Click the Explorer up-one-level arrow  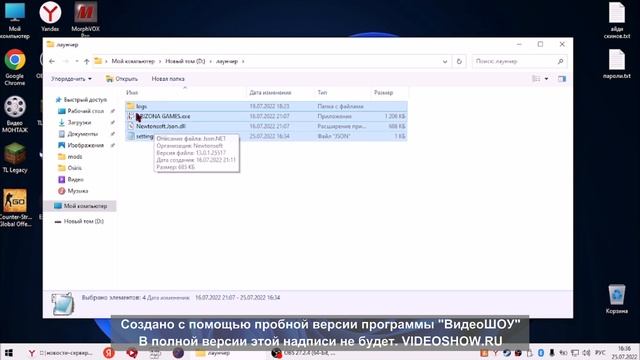pos(87,61)
